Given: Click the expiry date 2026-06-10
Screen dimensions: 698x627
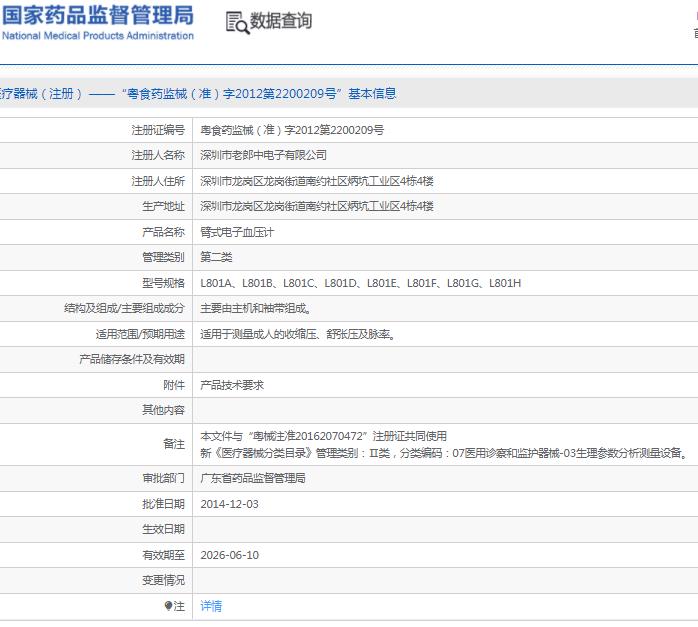Looking at the screenshot, I should [229, 555].
